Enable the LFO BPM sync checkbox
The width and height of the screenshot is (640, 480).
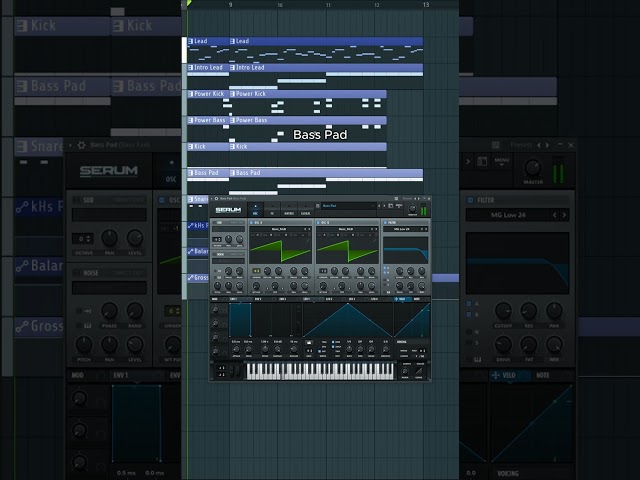tap(333, 342)
